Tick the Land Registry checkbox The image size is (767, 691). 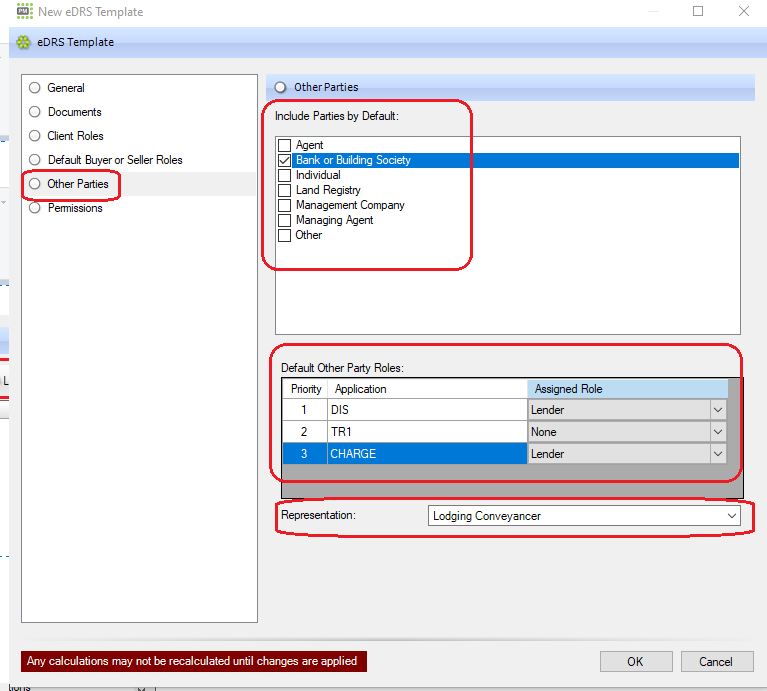(285, 191)
